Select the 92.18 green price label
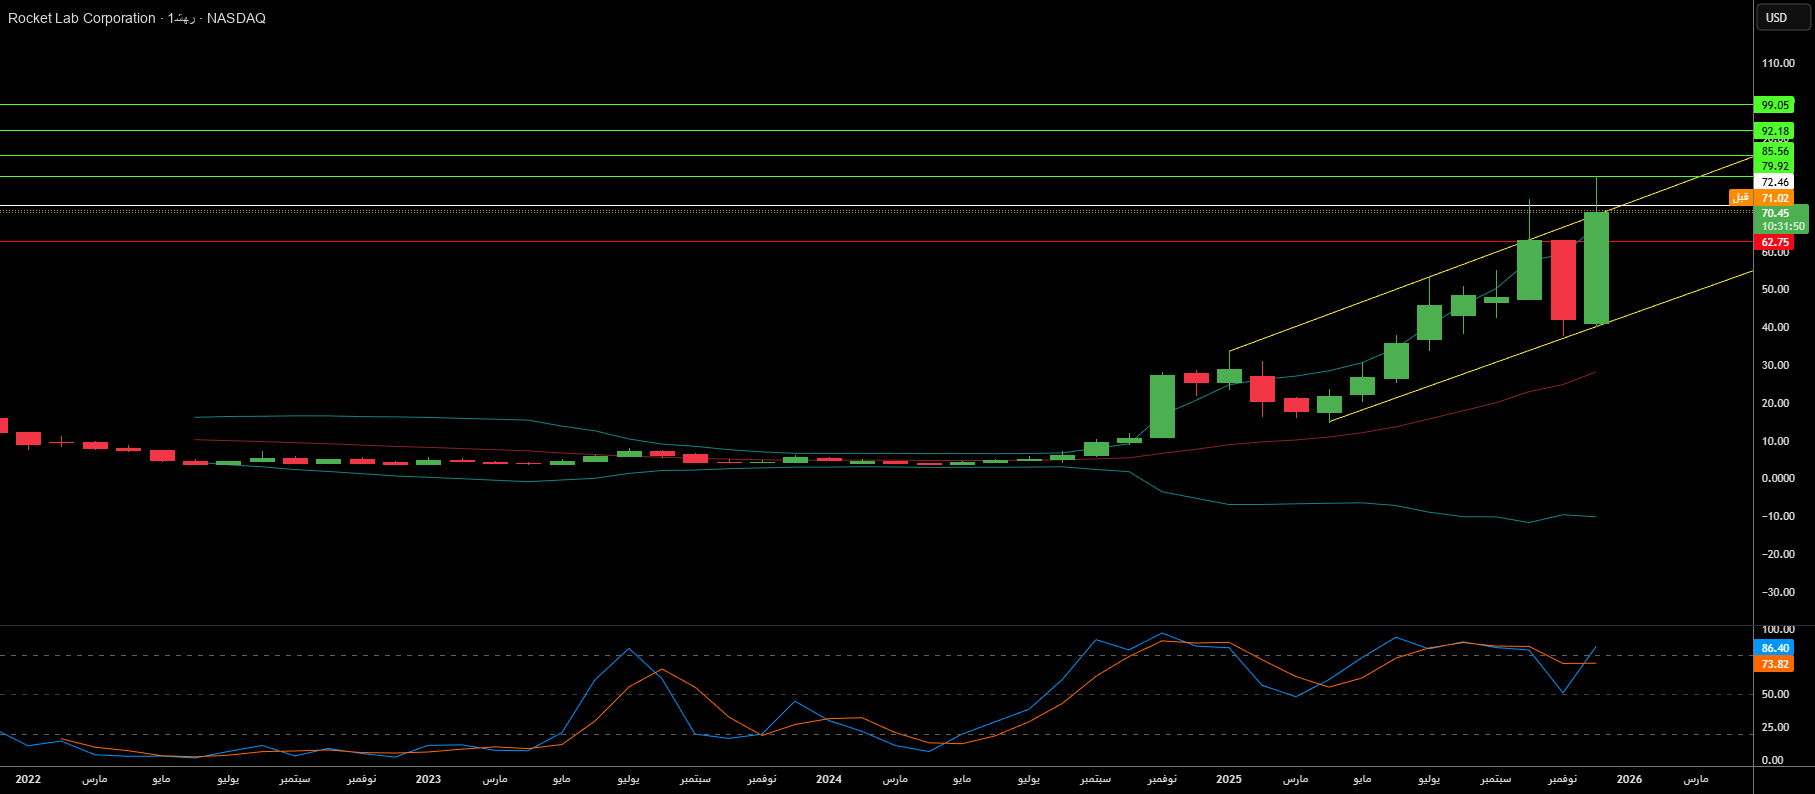This screenshot has width=1815, height=794. tap(1774, 131)
